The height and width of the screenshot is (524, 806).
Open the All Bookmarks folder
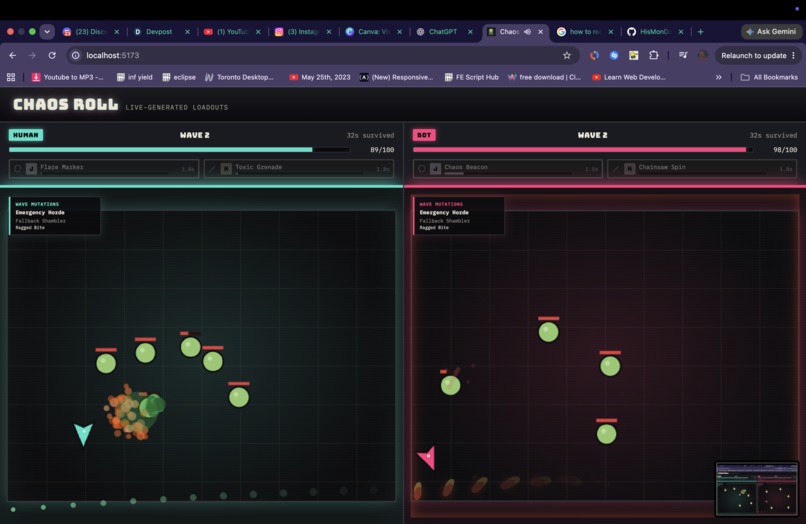click(x=769, y=77)
